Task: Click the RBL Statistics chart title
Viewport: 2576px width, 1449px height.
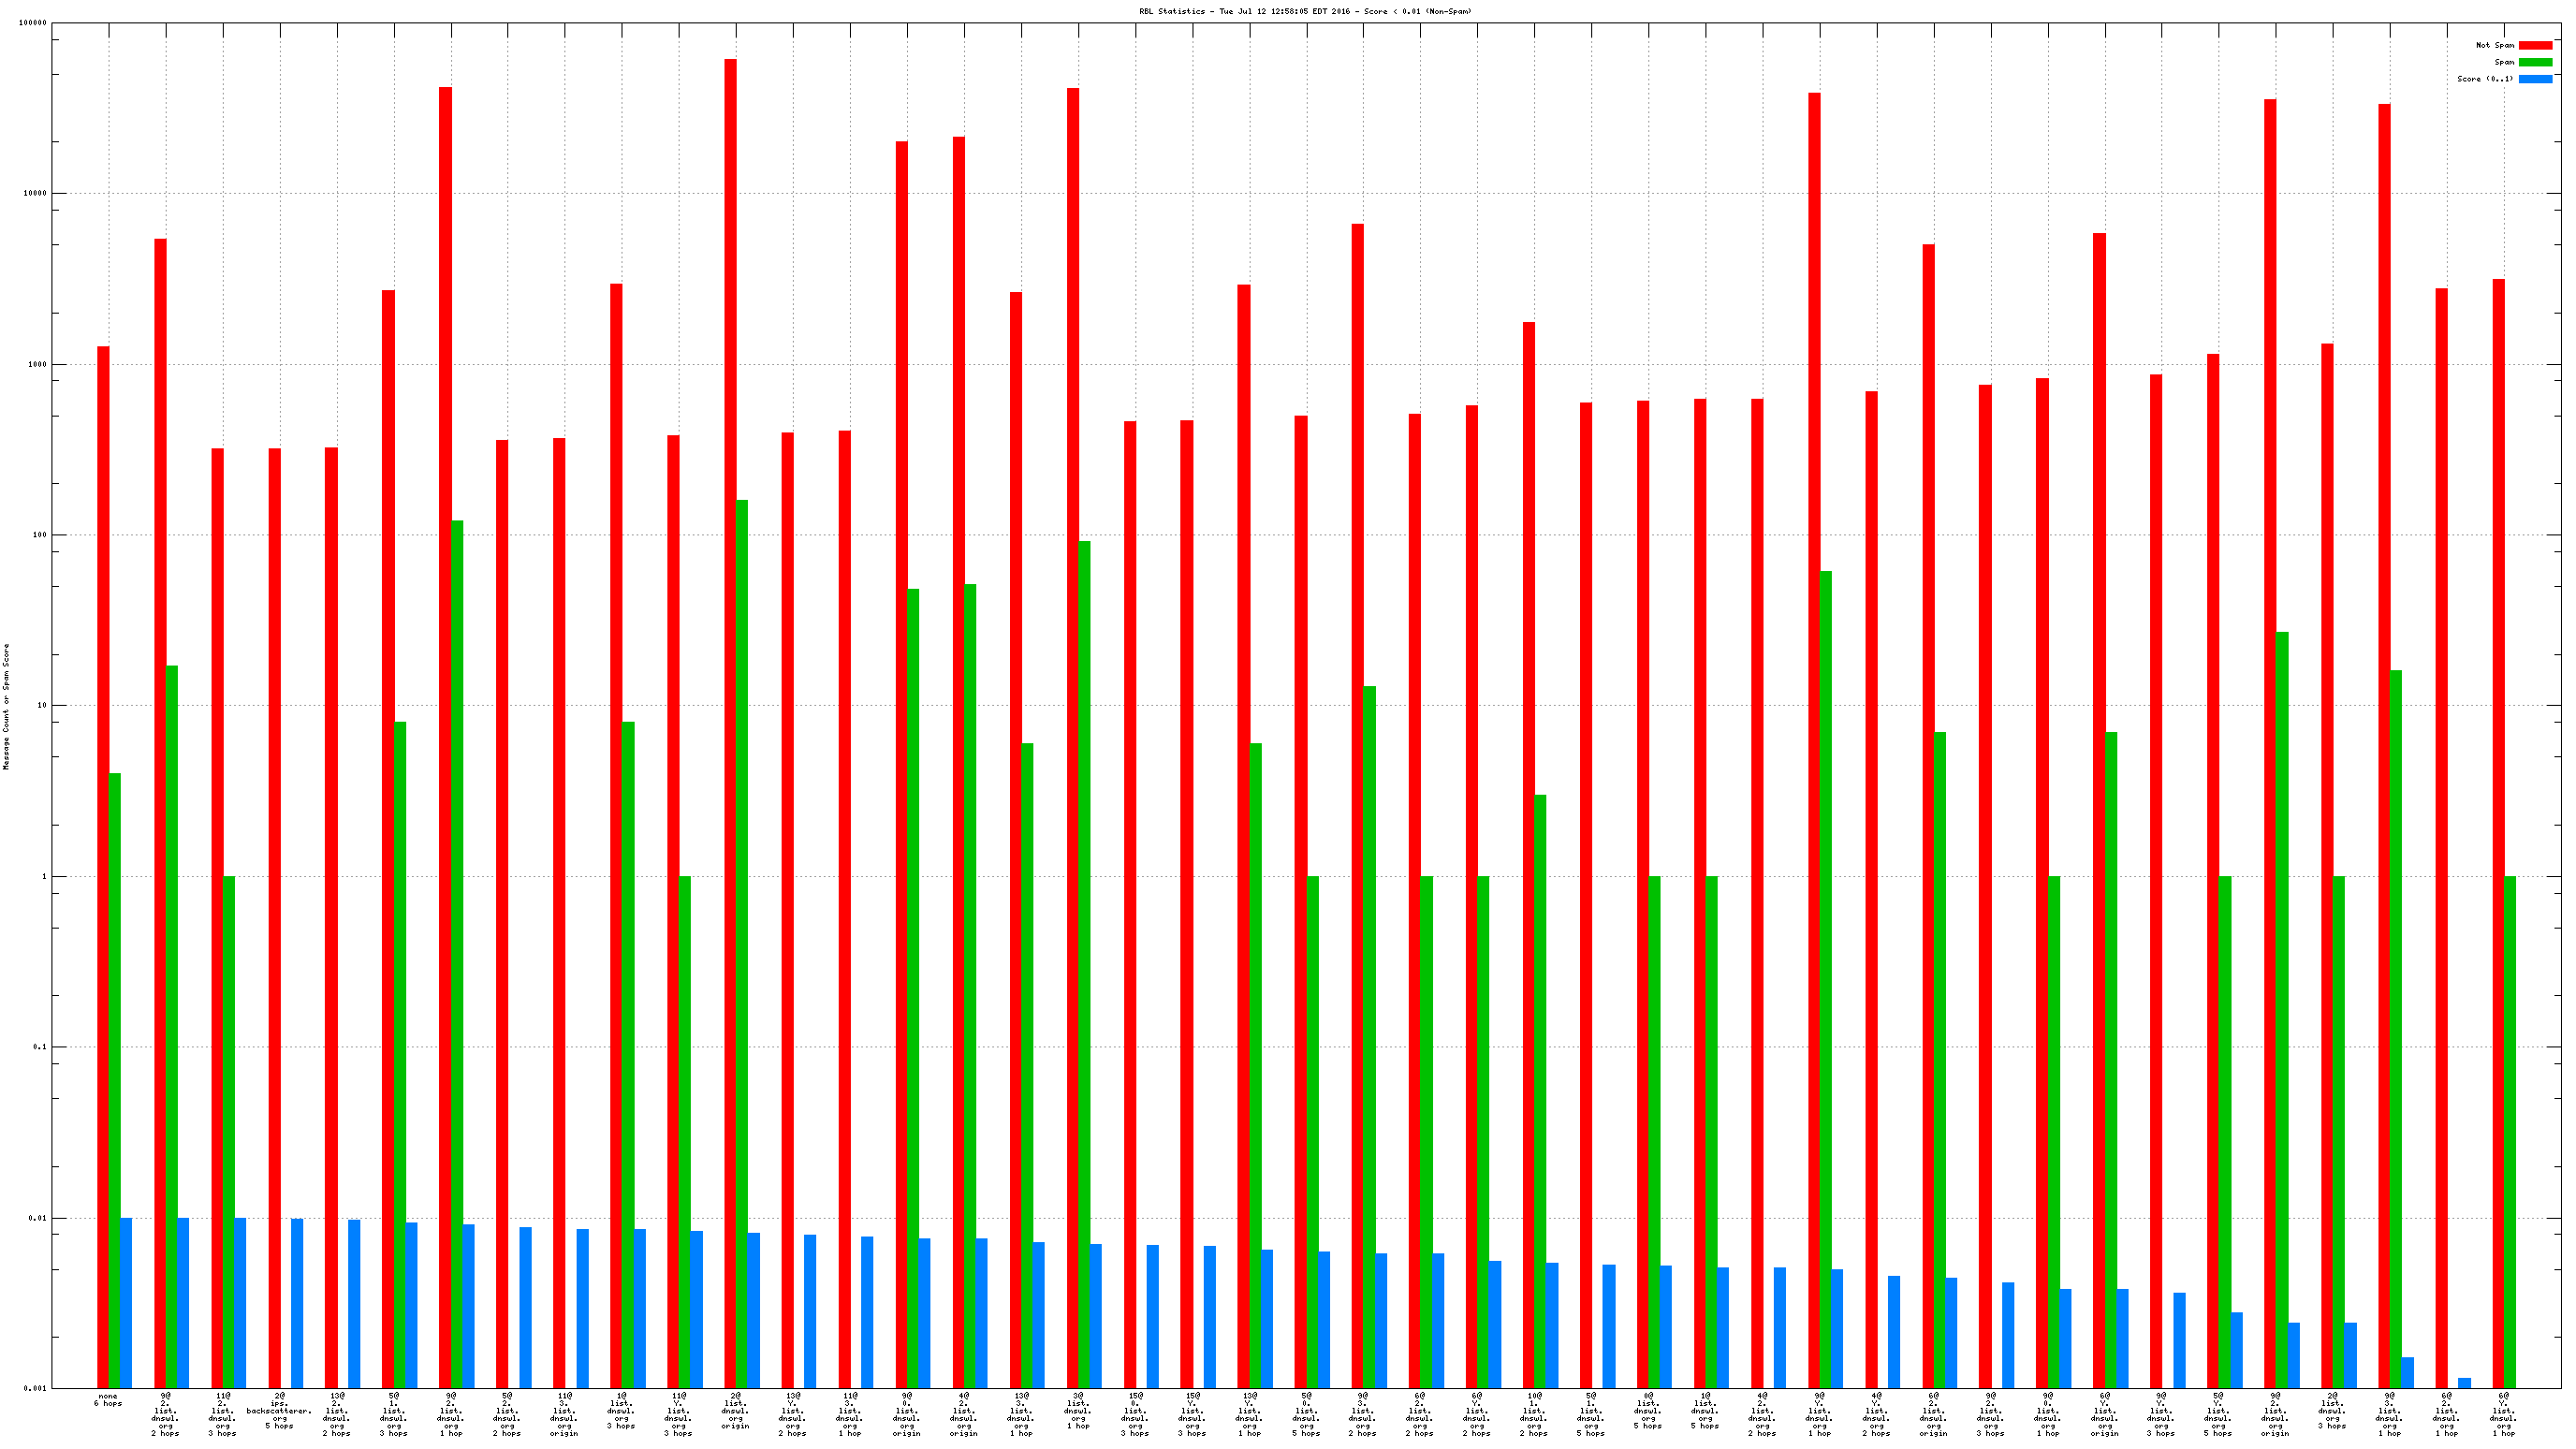Action: (1305, 11)
